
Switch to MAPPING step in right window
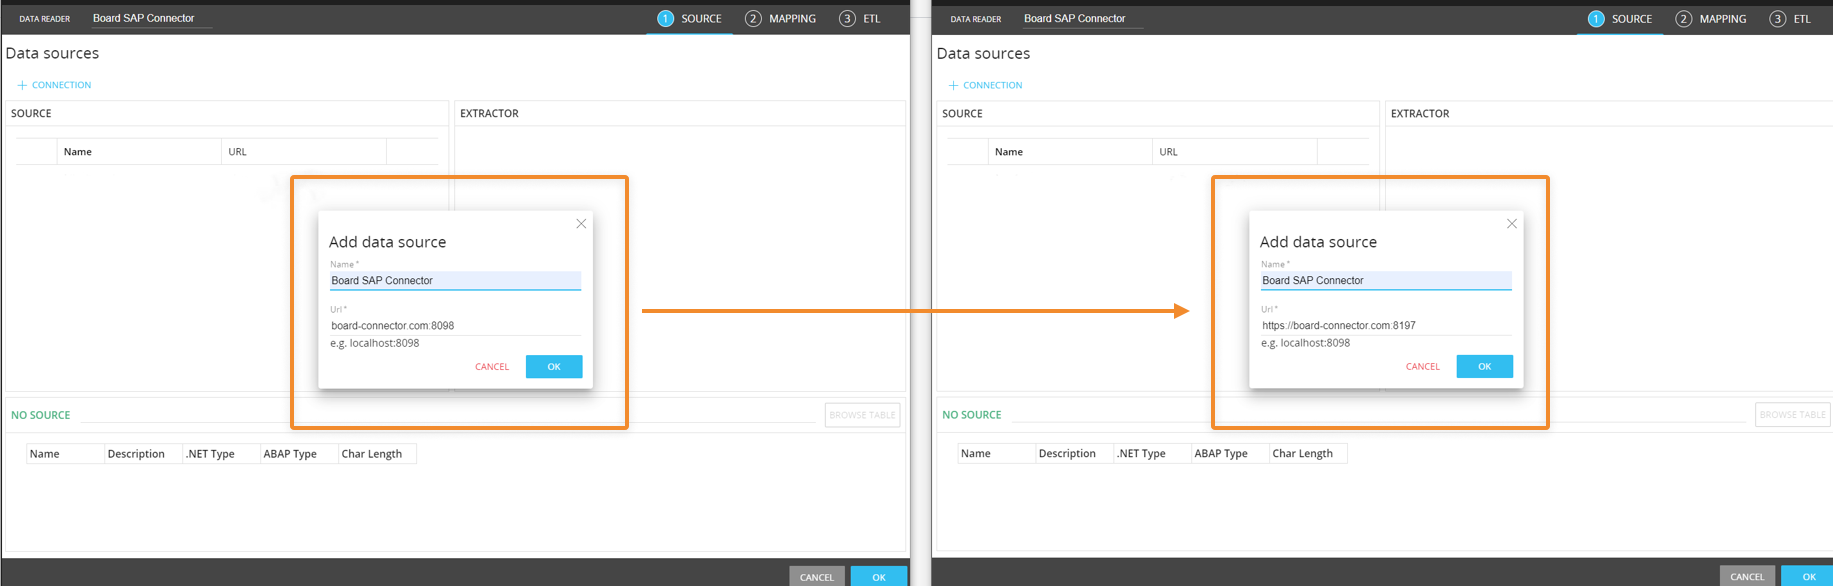[1711, 19]
